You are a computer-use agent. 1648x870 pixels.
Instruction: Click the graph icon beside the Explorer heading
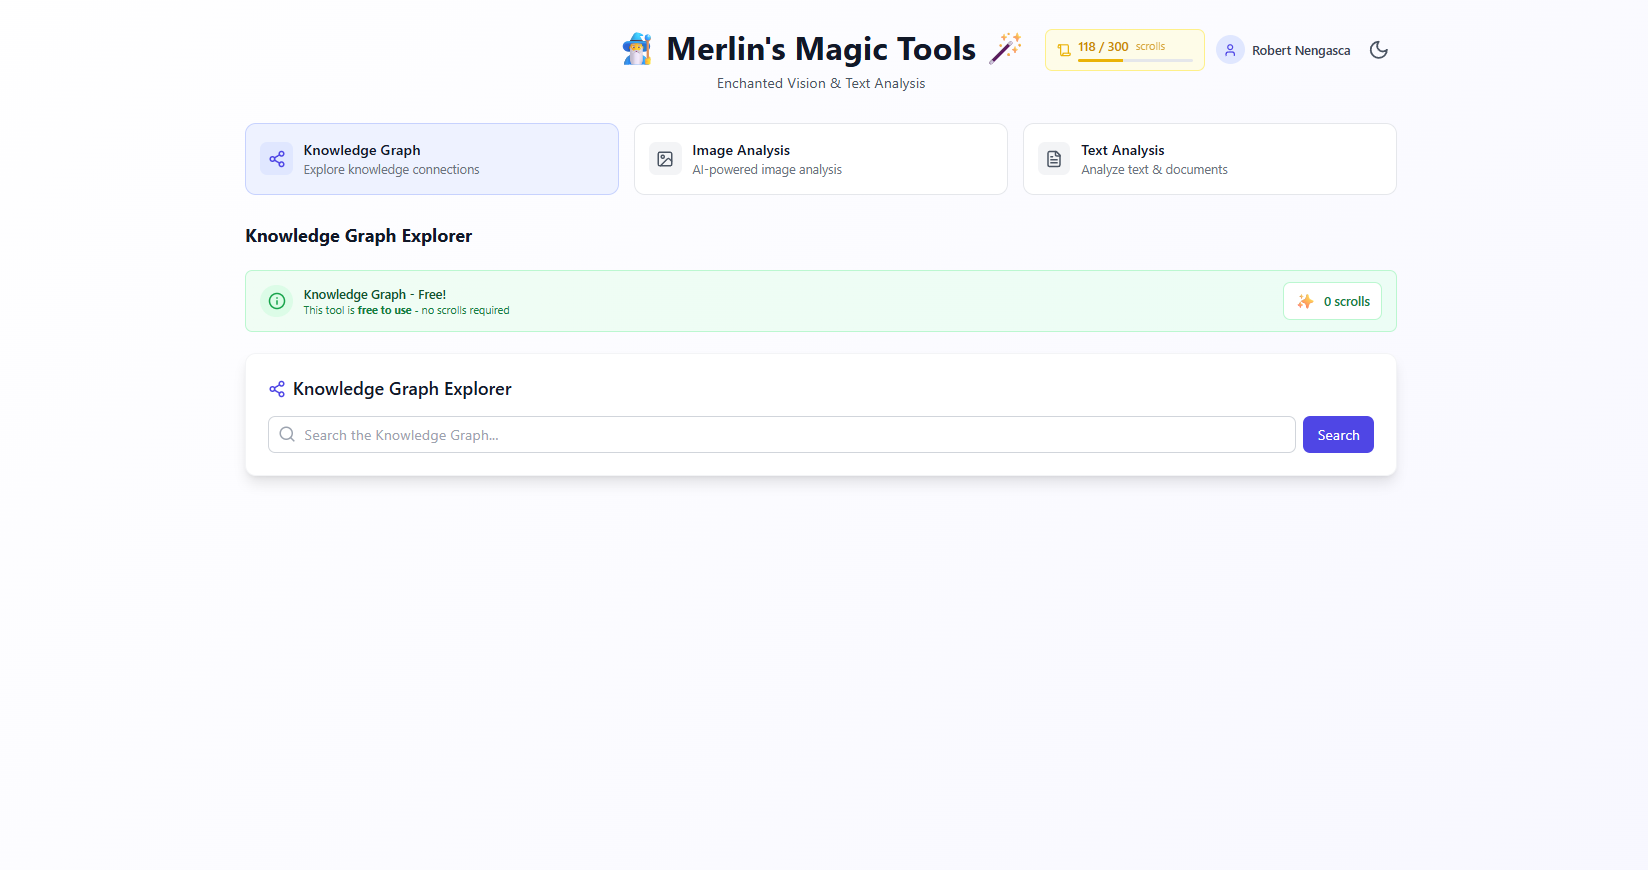coord(277,389)
